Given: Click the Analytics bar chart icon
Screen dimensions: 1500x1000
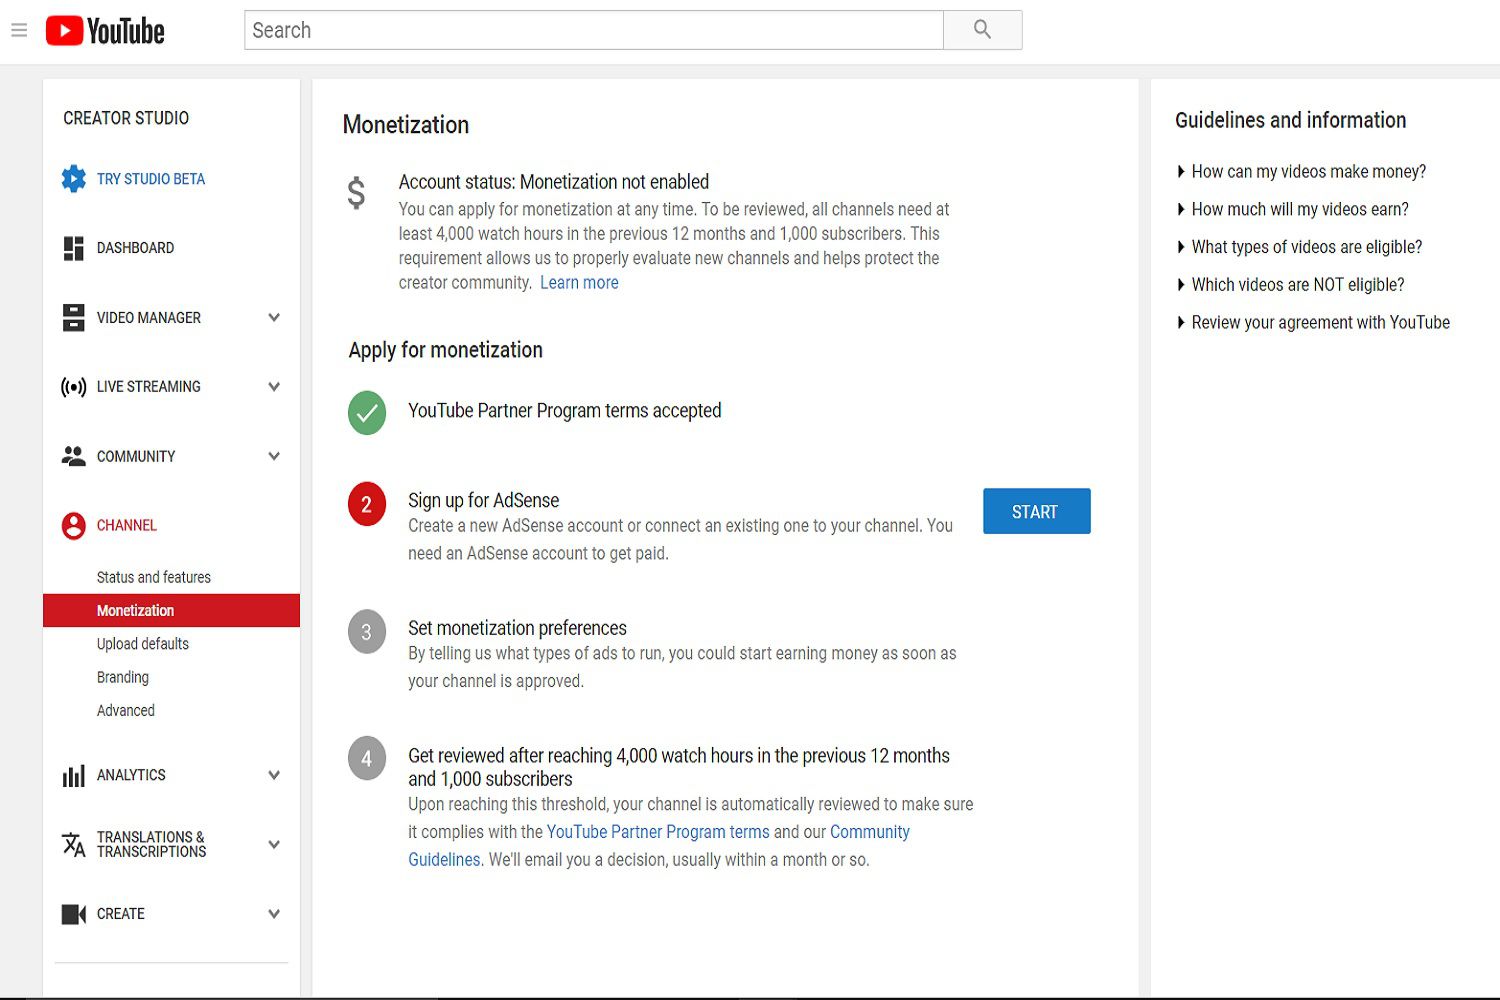Looking at the screenshot, I should click(73, 775).
